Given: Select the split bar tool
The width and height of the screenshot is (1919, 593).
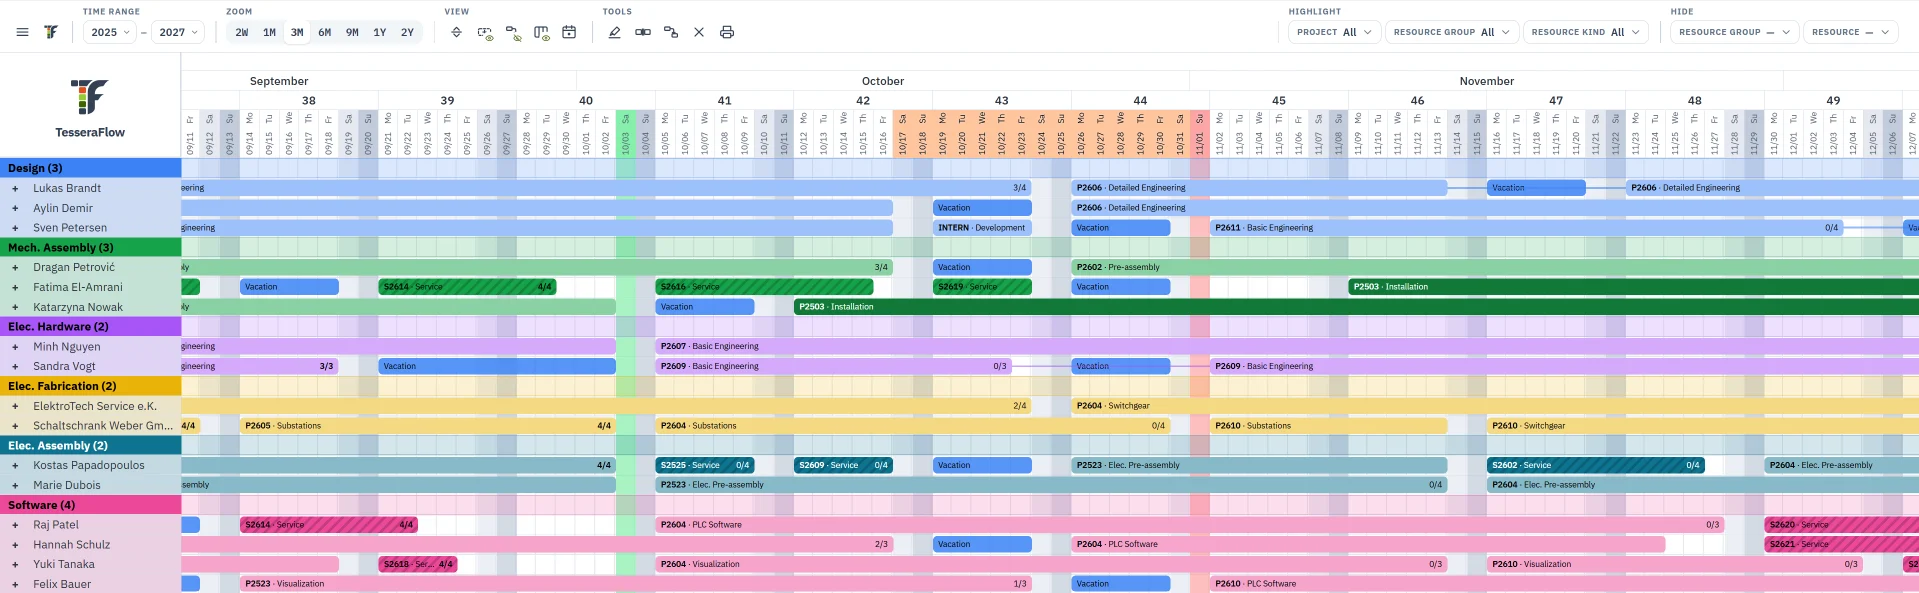Looking at the screenshot, I should coord(643,32).
